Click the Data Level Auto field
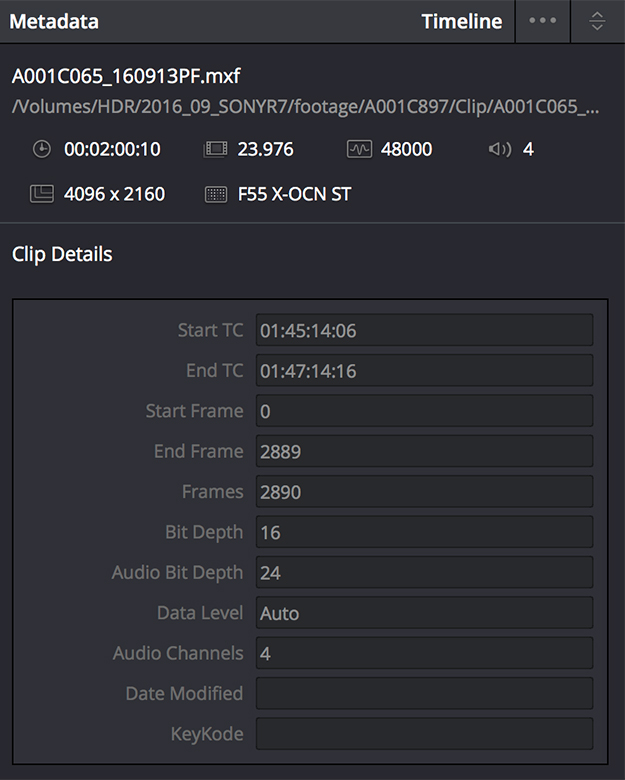The width and height of the screenshot is (625, 780). (424, 613)
